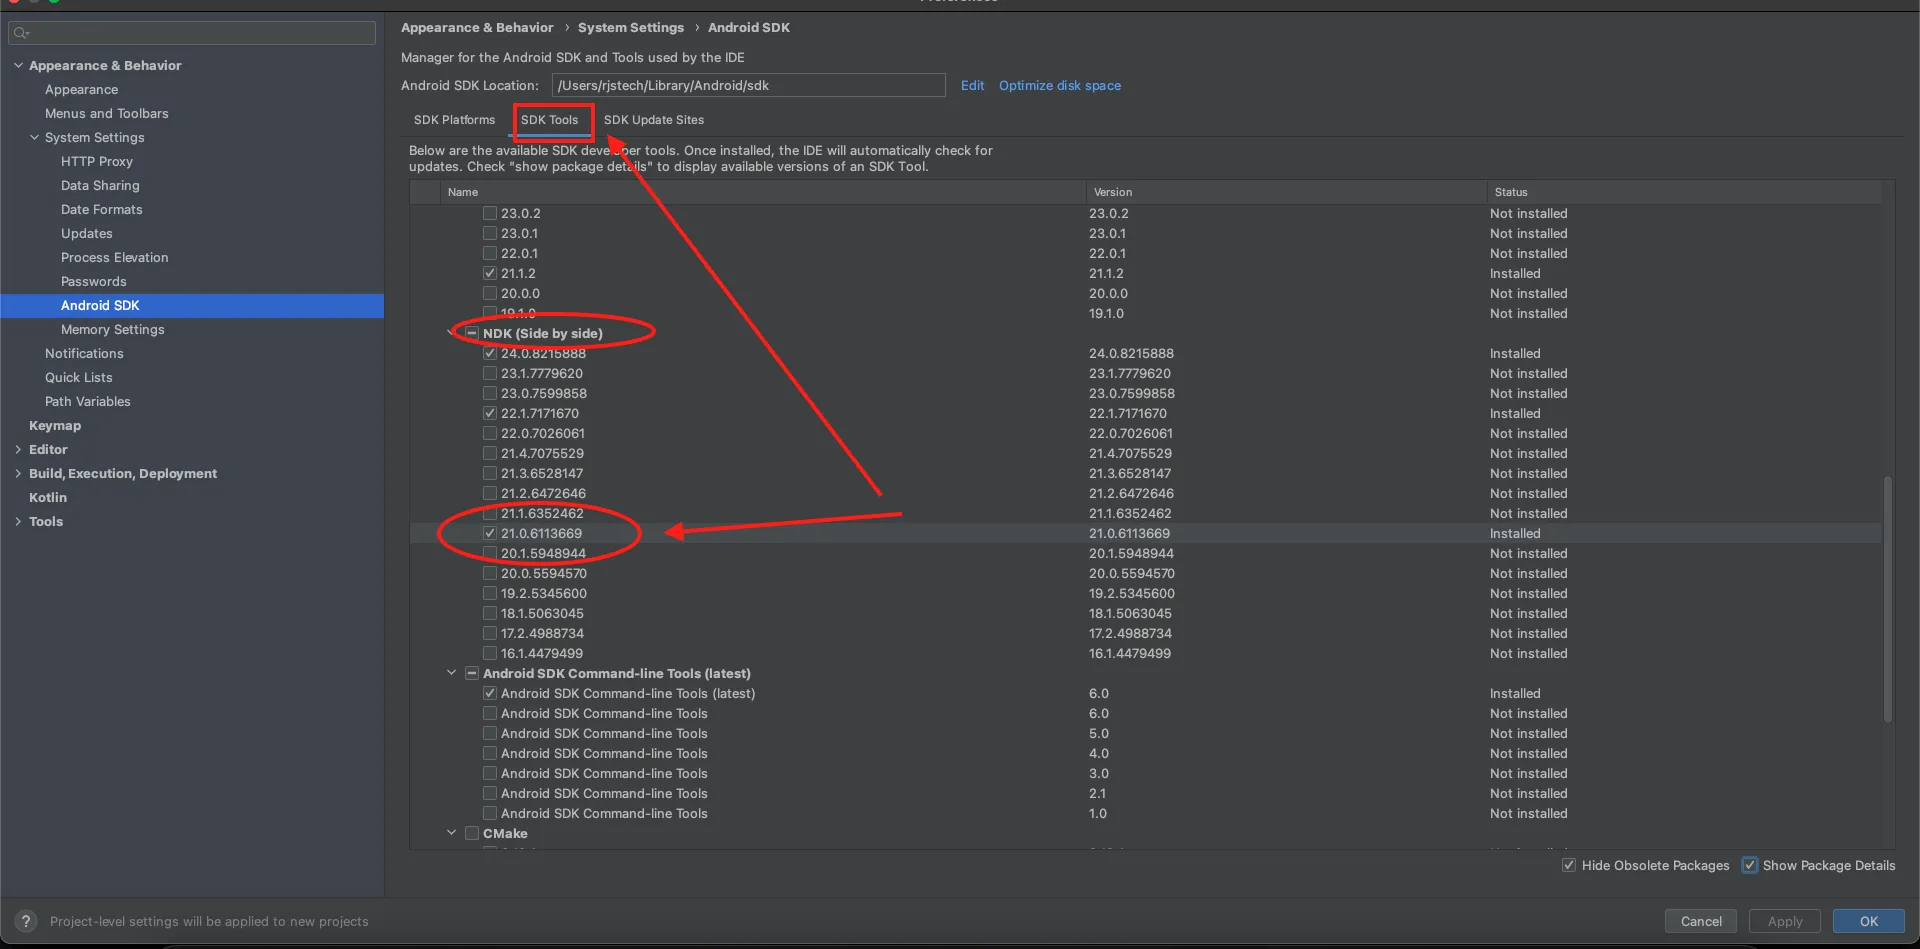Check NDK version 16.1.4479499
The width and height of the screenshot is (1920, 949).
coord(490,653)
